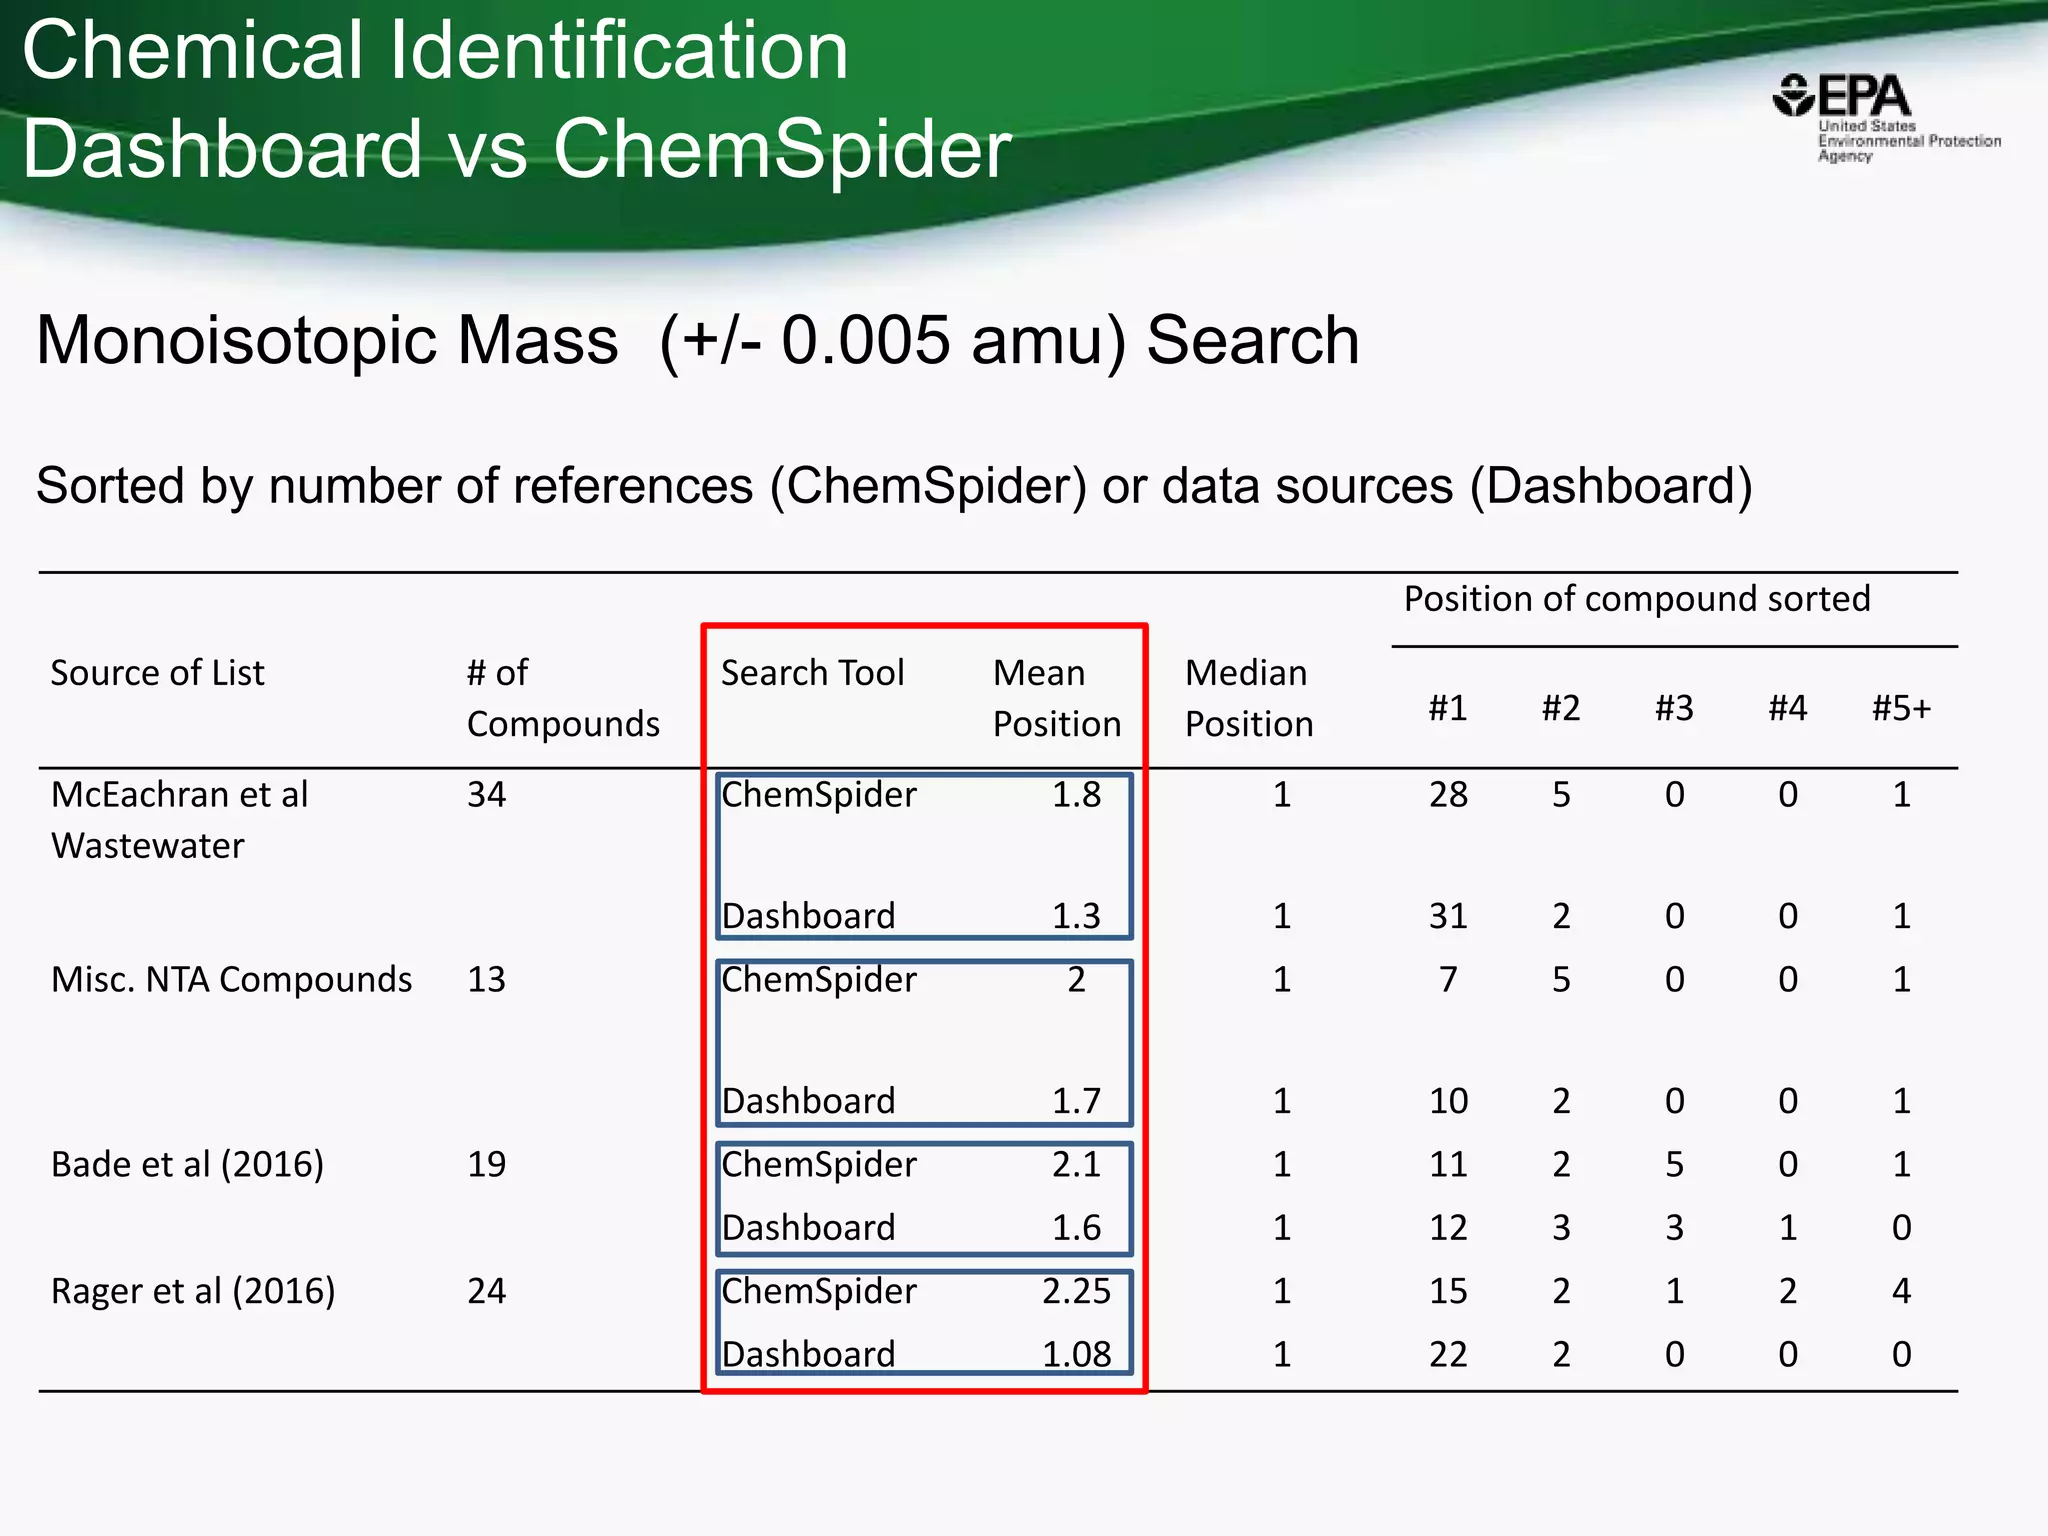Click the ChemSpider cell in Misc. NTA row
This screenshot has height=1536, width=2048.
(x=818, y=980)
